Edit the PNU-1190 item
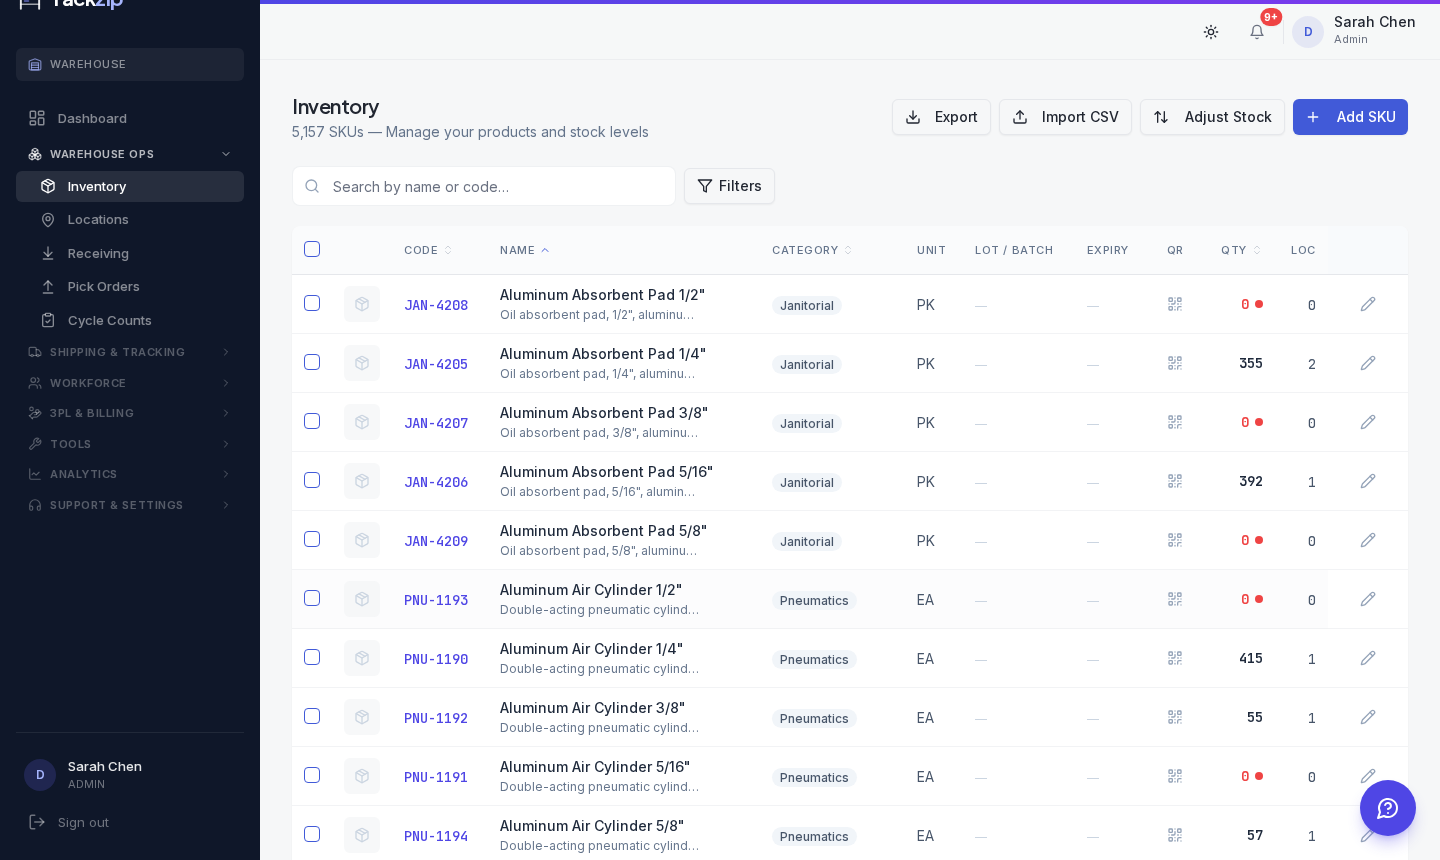The height and width of the screenshot is (860, 1440). point(1368,658)
